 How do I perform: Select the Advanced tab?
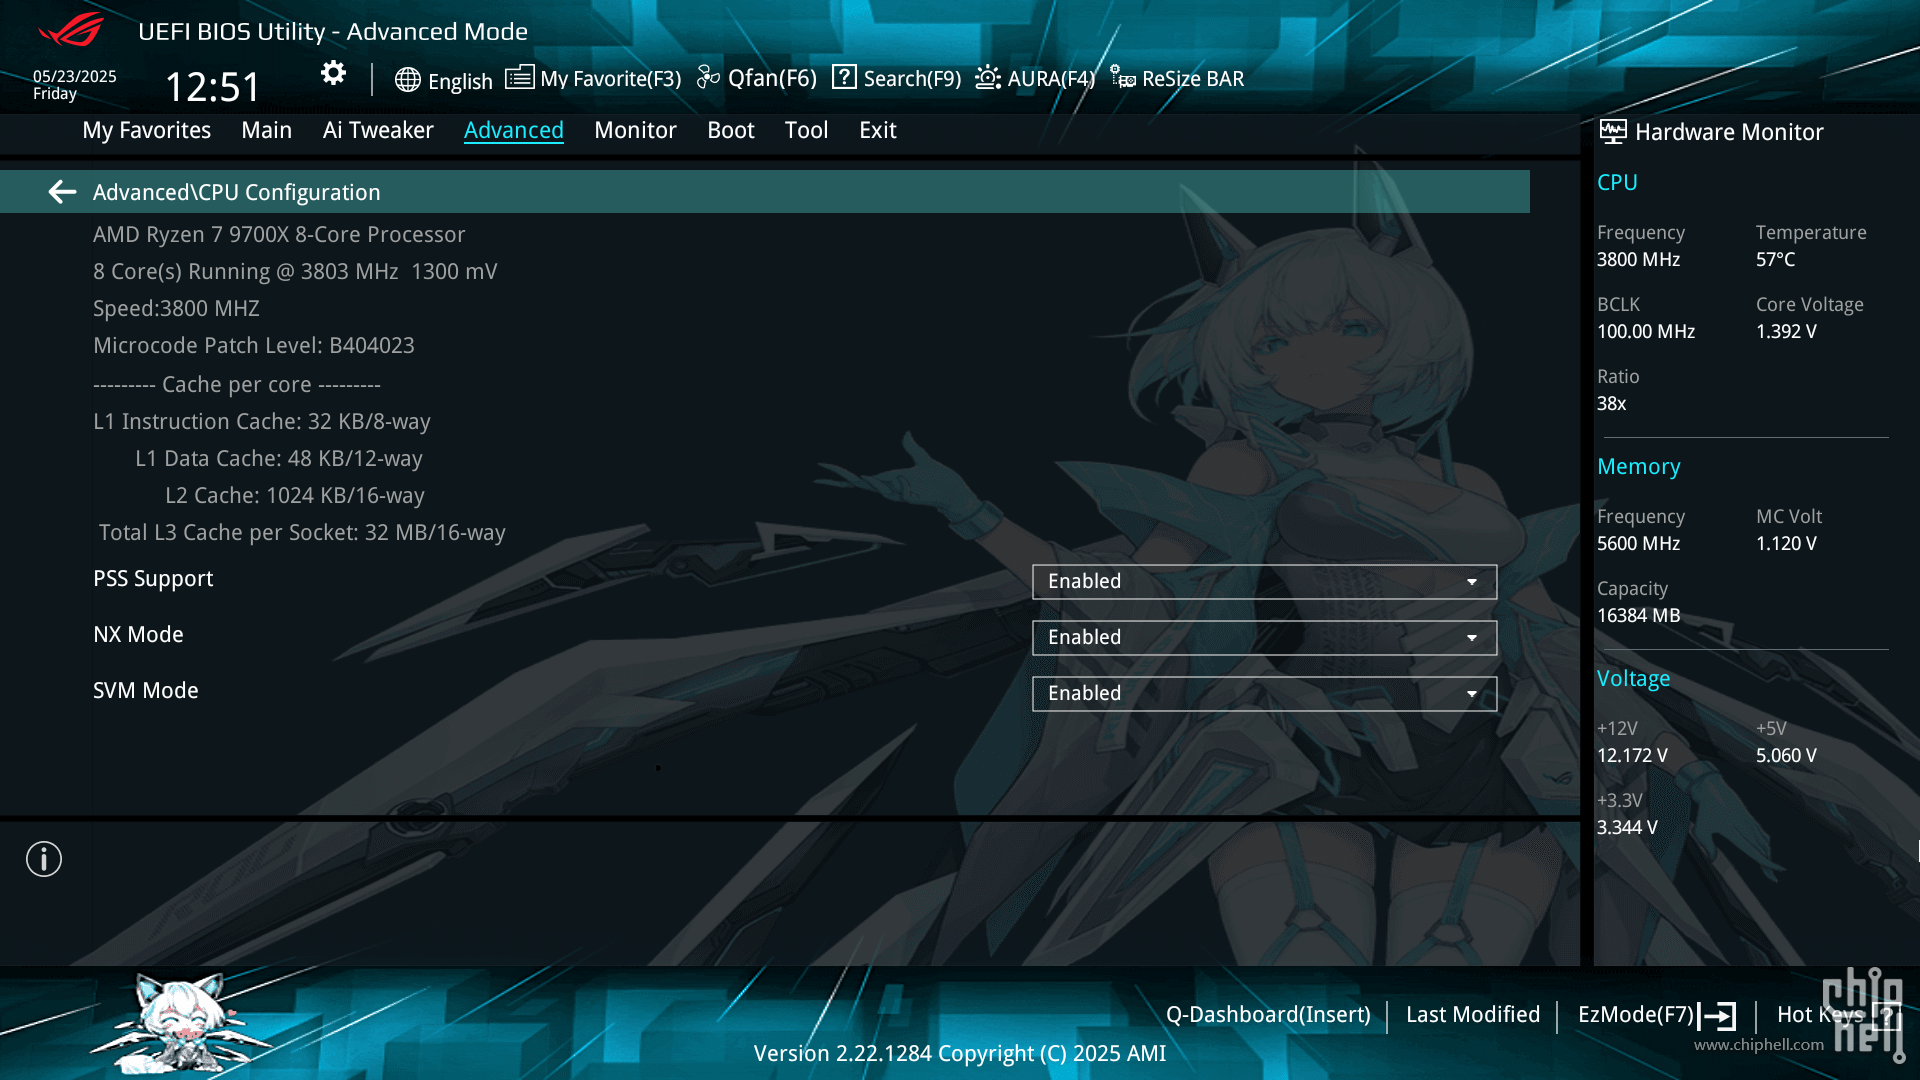pos(513,130)
